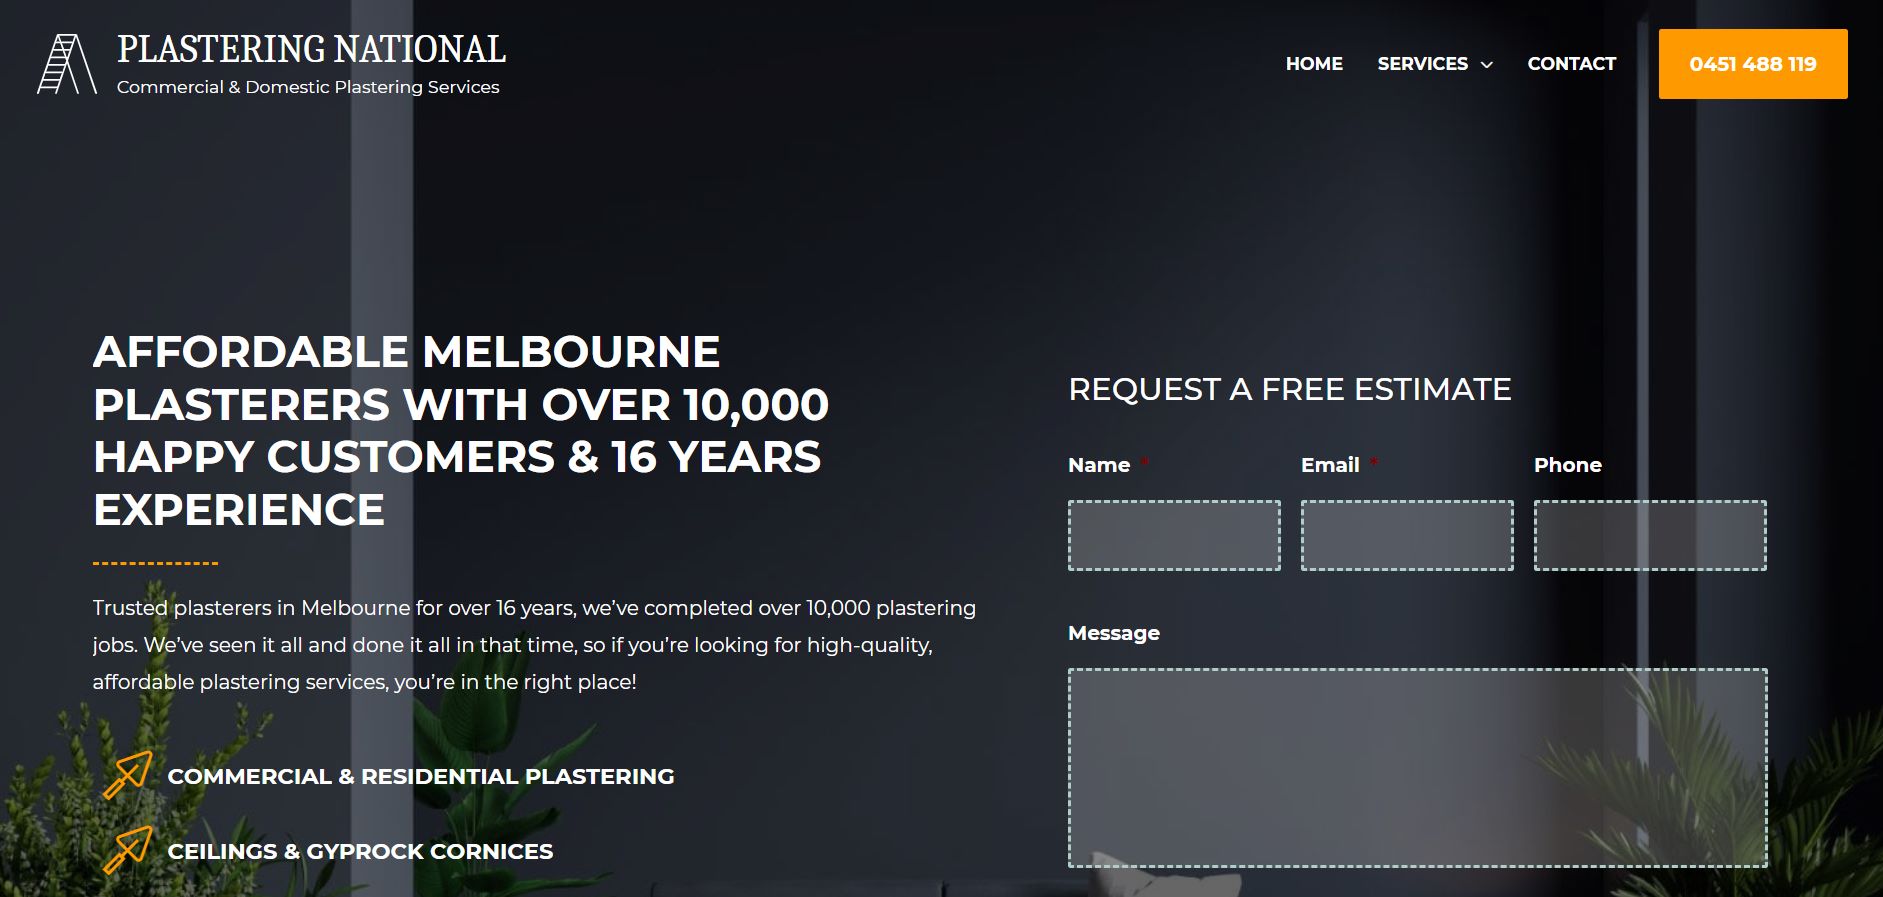This screenshot has height=897, width=1883.
Task: Click the Email field label
Action: pyautogui.click(x=1330, y=465)
